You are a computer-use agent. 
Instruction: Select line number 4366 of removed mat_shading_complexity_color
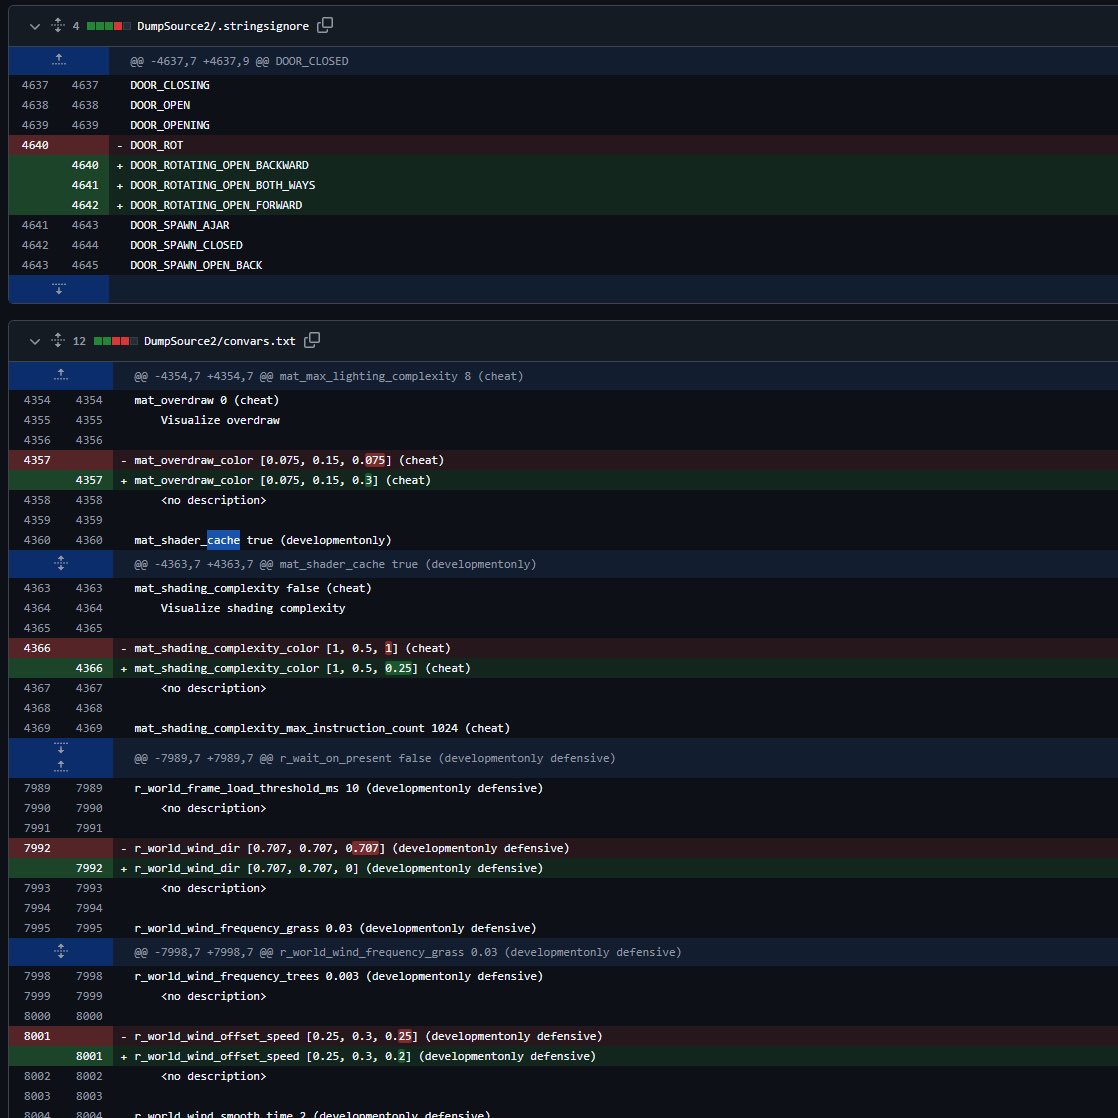[37, 648]
